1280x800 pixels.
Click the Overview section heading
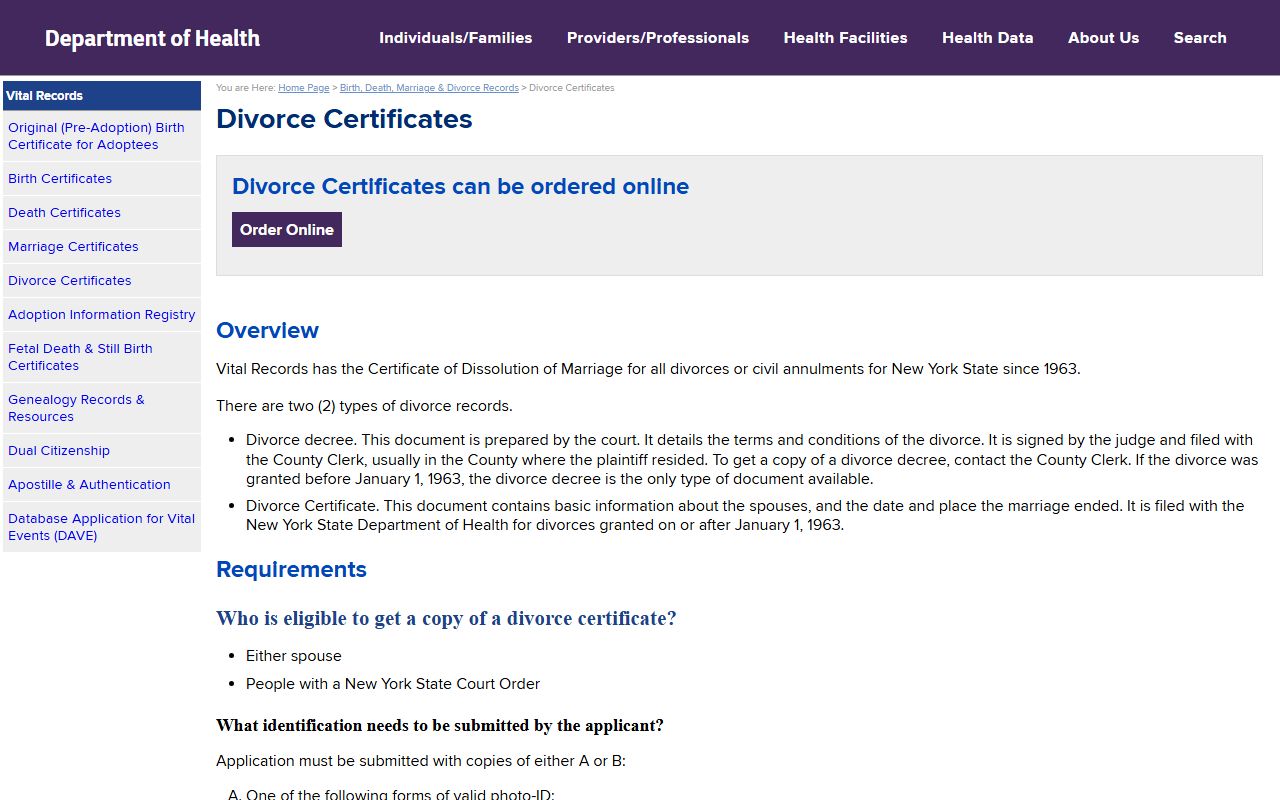click(x=267, y=331)
